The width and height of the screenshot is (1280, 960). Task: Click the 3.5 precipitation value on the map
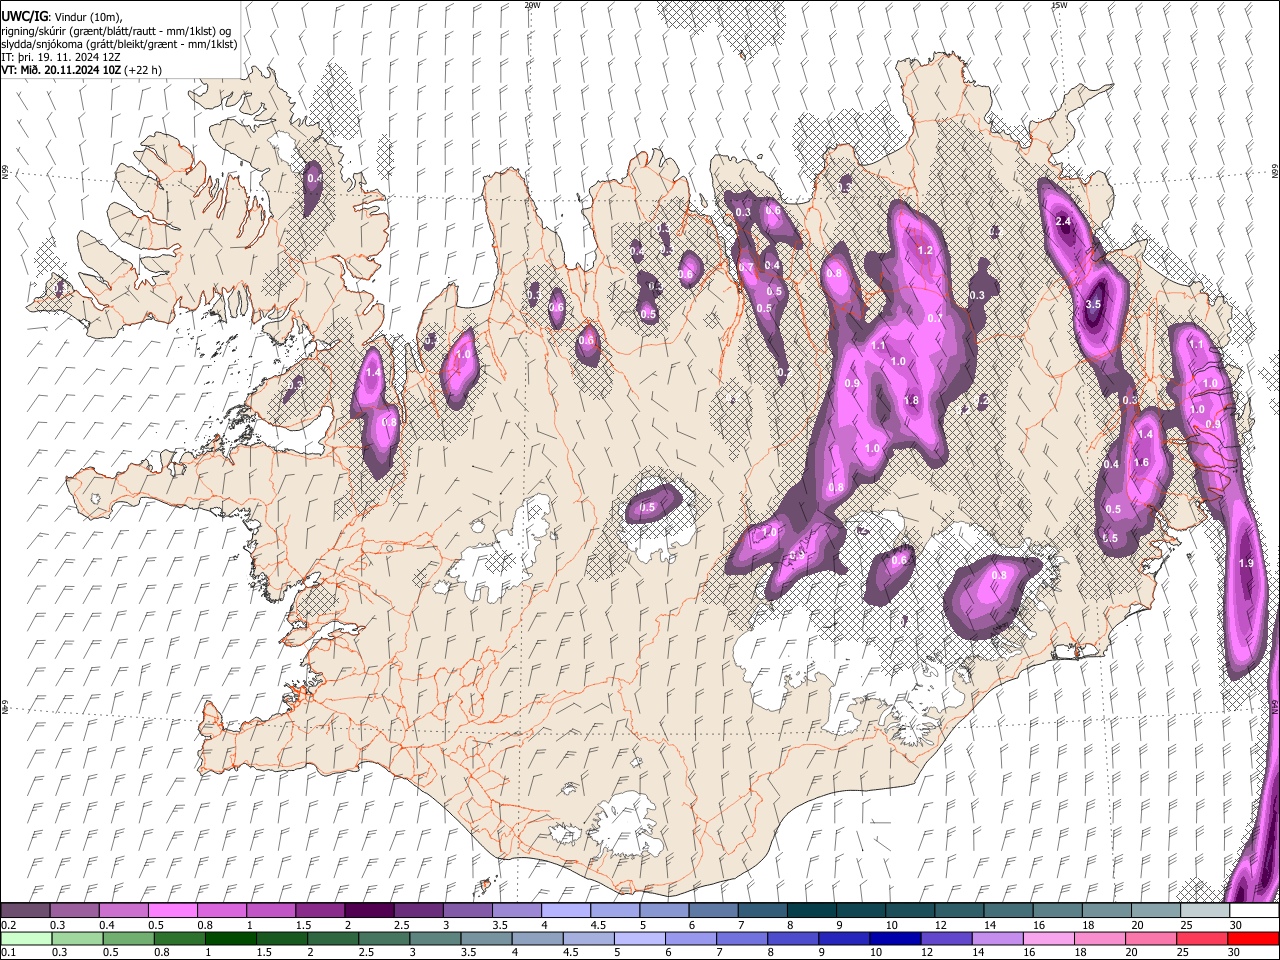click(x=1093, y=304)
